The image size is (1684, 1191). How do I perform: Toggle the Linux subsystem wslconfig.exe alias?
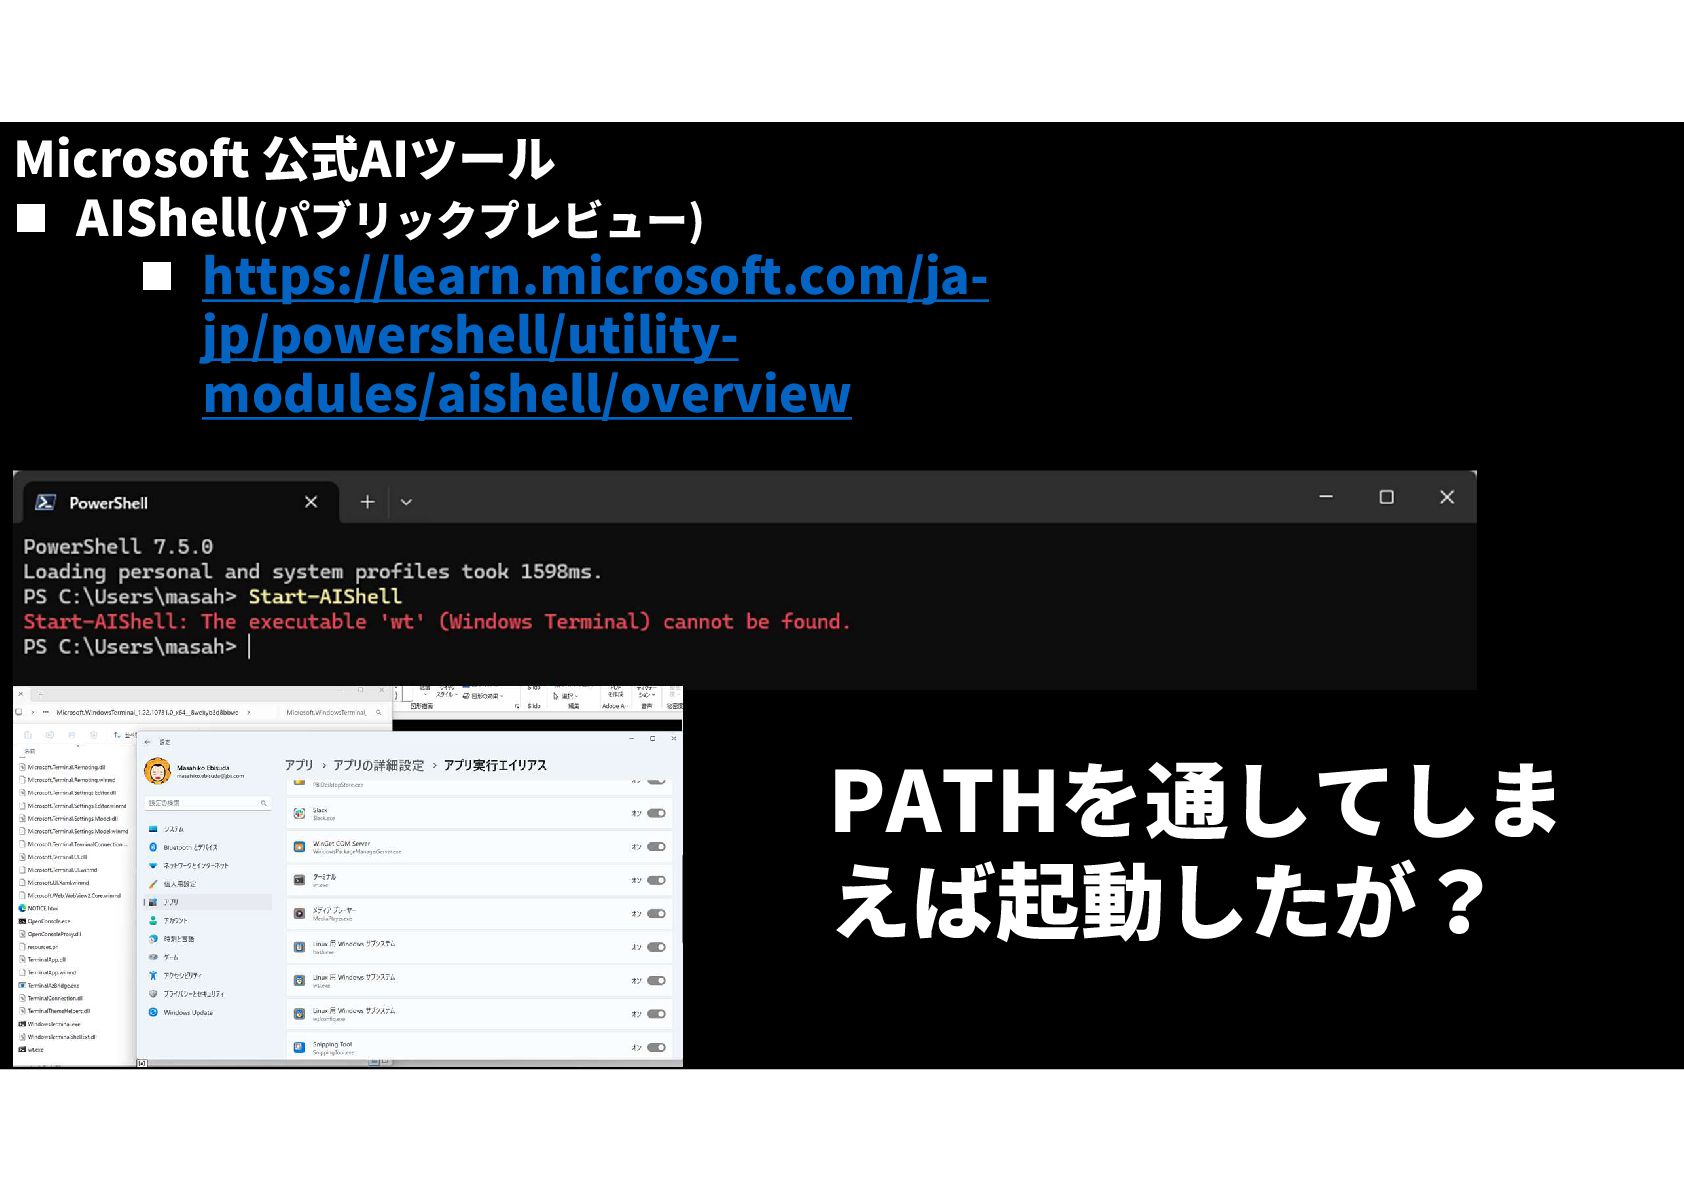pos(656,1014)
